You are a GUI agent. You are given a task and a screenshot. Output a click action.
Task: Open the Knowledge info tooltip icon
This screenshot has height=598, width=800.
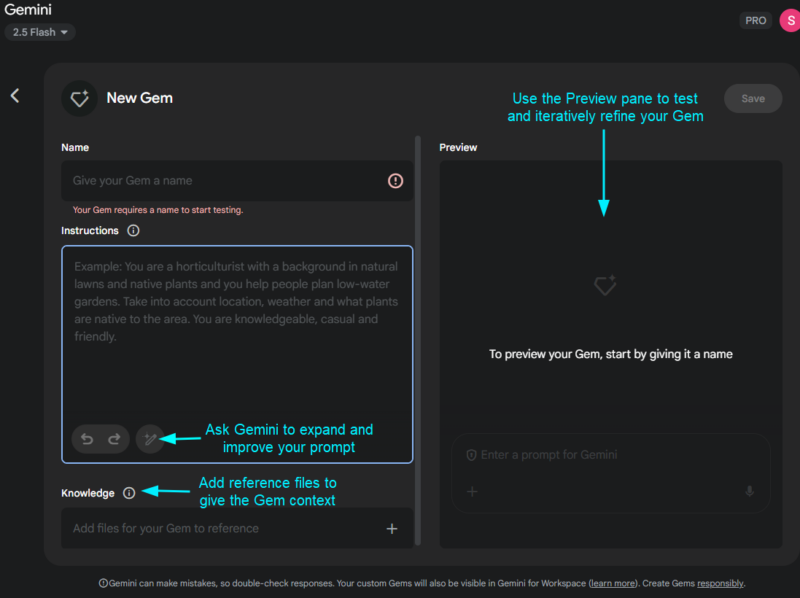tap(129, 493)
